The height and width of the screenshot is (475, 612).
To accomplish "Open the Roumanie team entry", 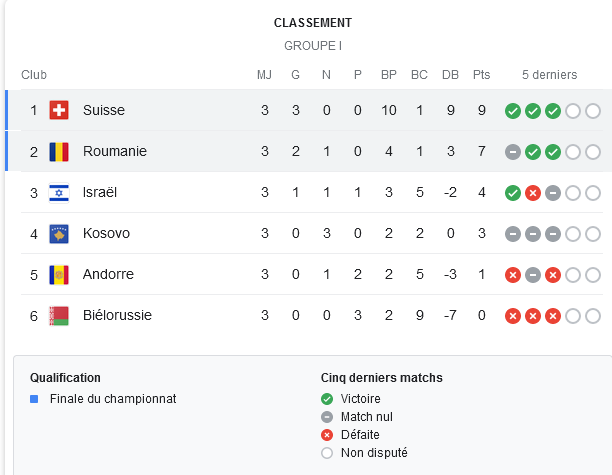I will (115, 151).
